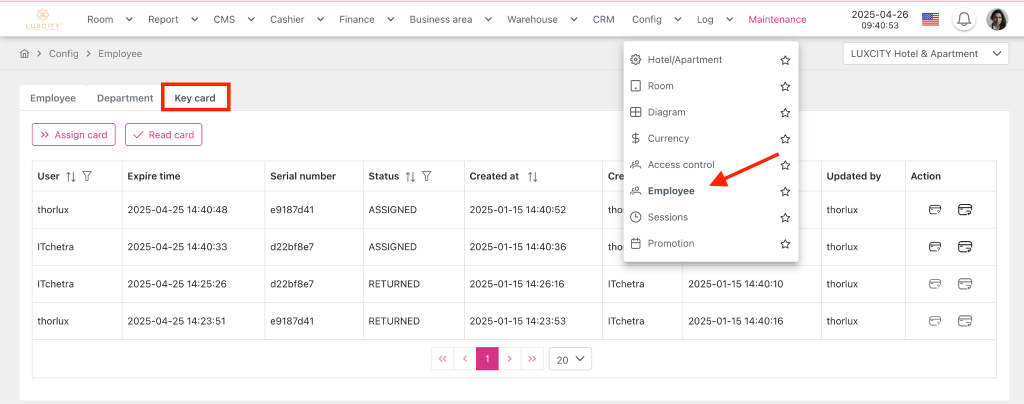
Task: Click the home icon in breadcrumb
Action: (25, 54)
